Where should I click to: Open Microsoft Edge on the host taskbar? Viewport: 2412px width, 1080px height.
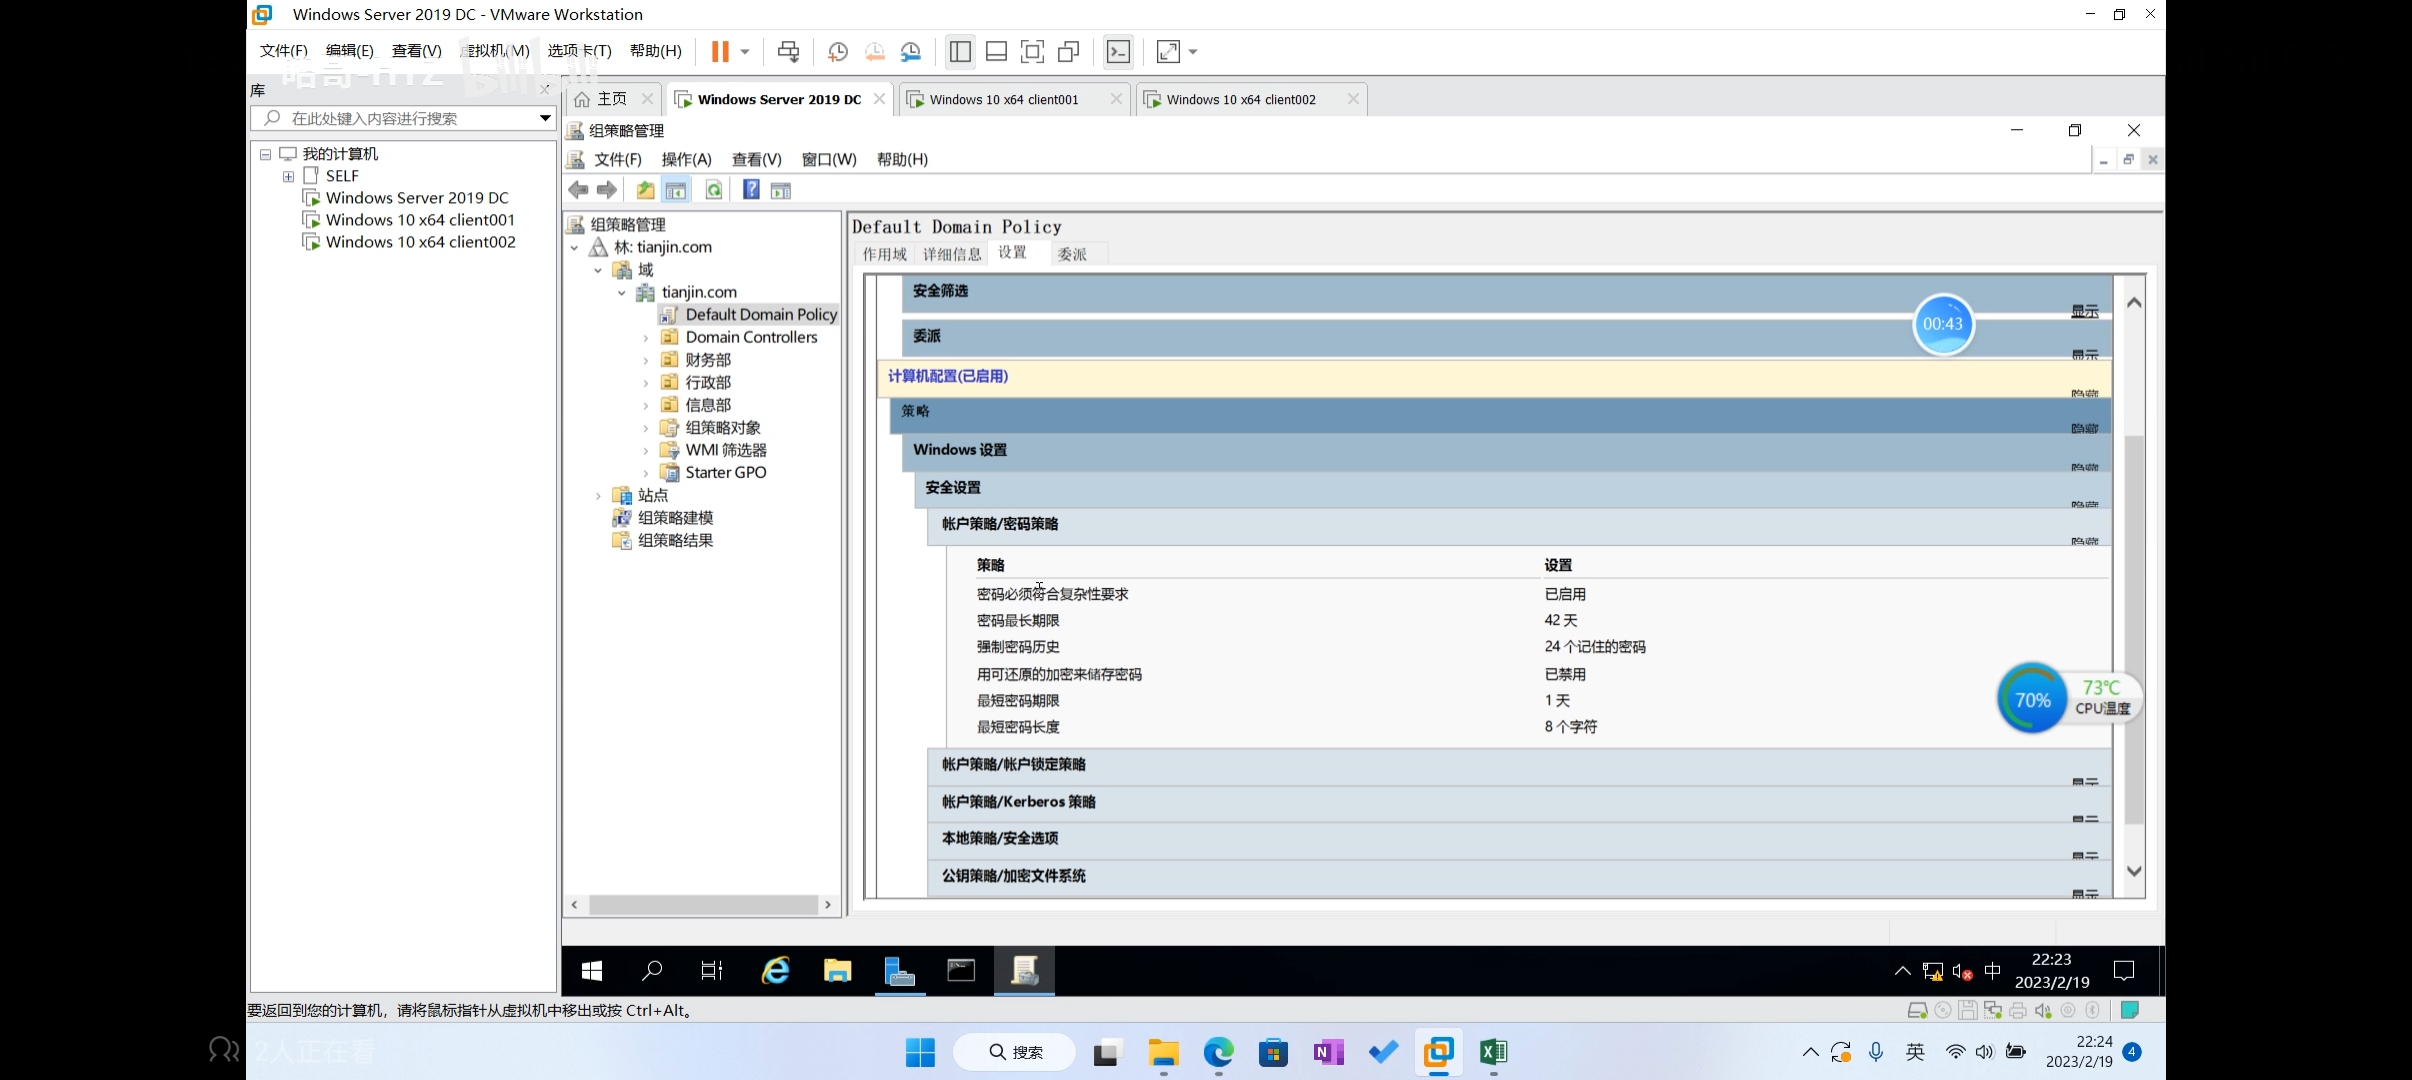pos(1218,1052)
